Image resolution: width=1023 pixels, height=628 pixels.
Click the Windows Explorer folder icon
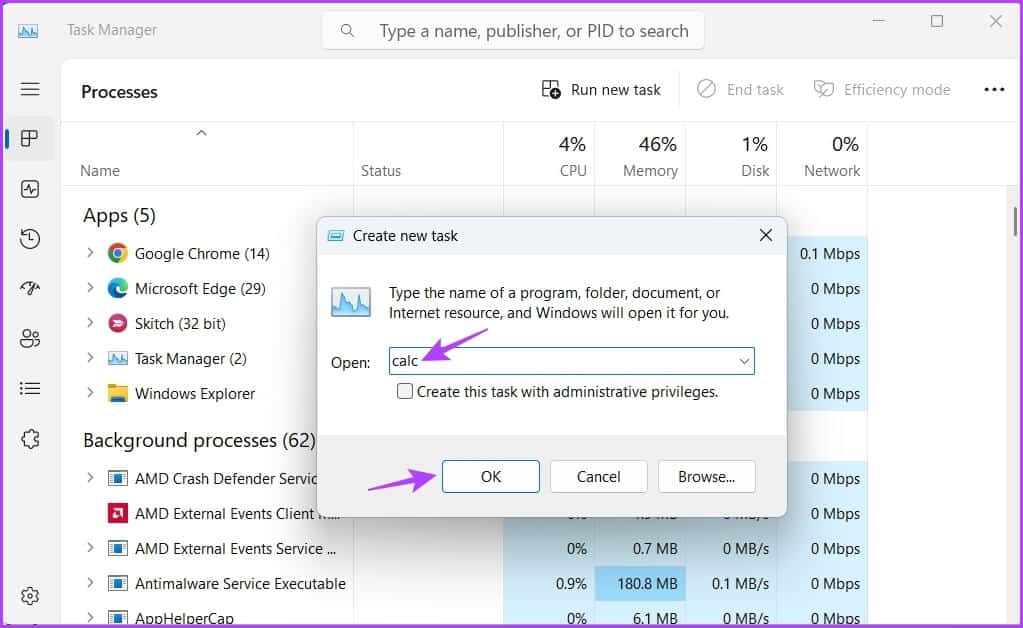pos(117,393)
